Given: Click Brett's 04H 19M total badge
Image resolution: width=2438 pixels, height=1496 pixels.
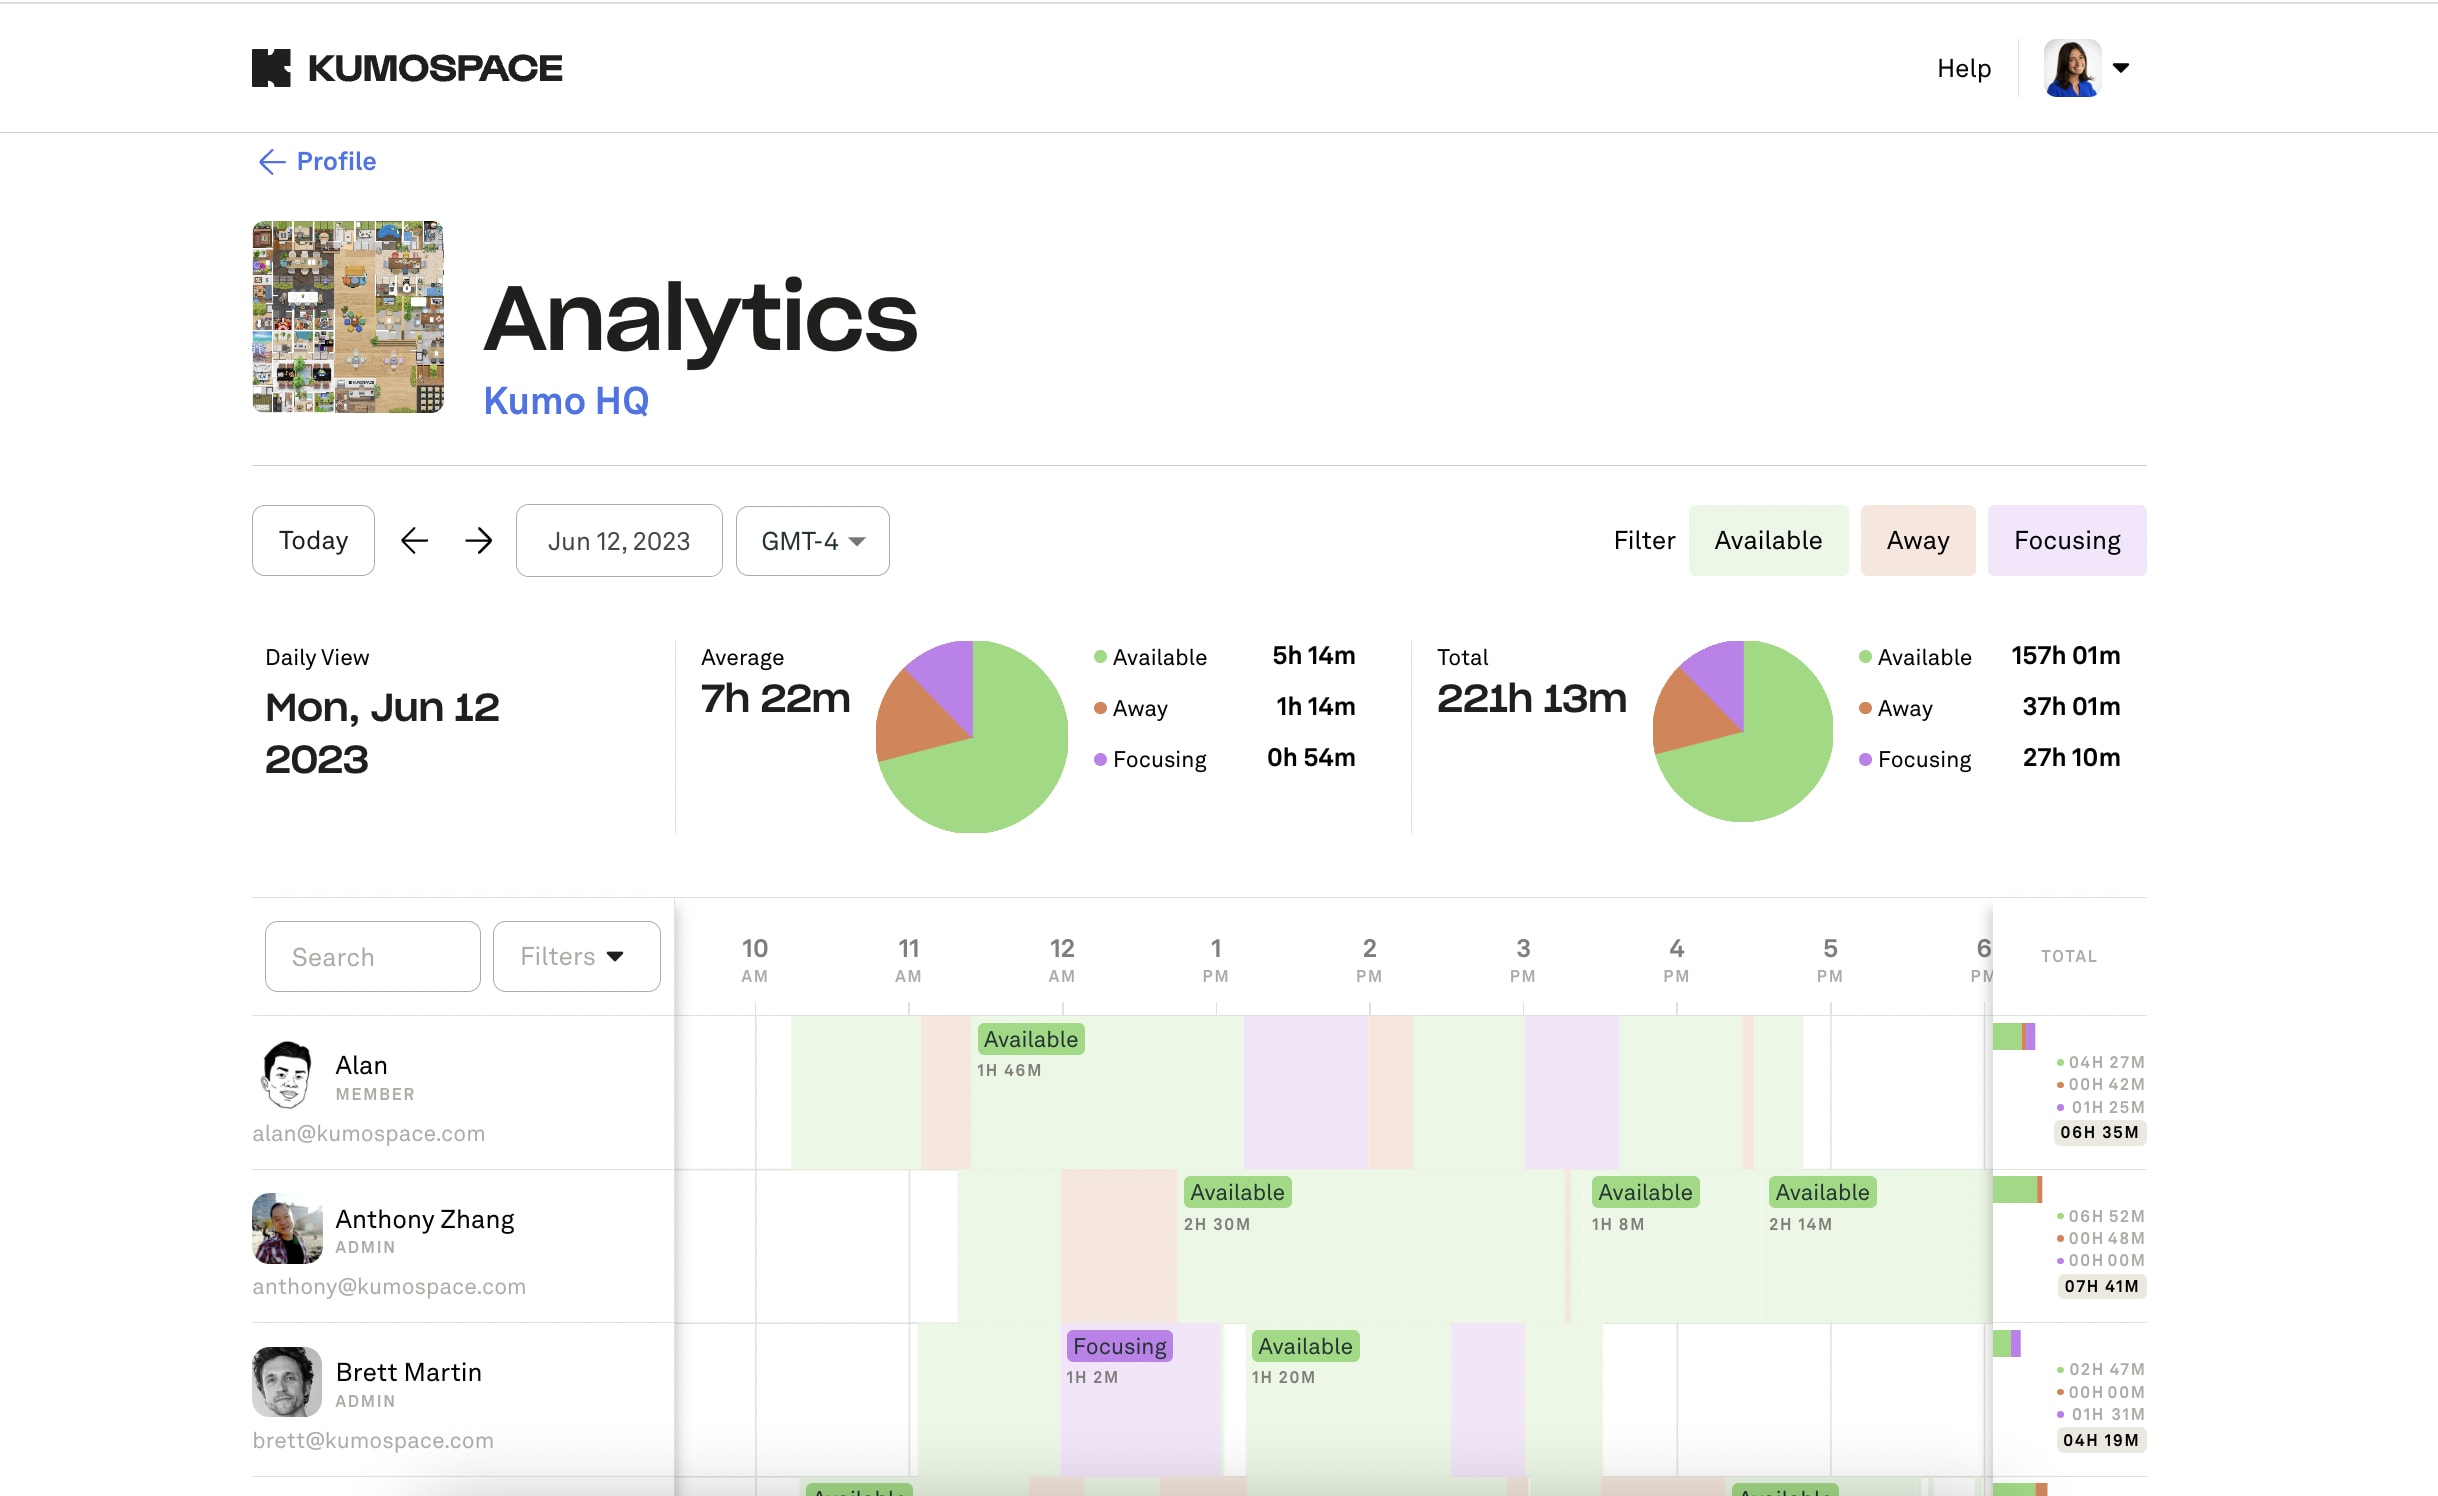Looking at the screenshot, I should 2101,1440.
